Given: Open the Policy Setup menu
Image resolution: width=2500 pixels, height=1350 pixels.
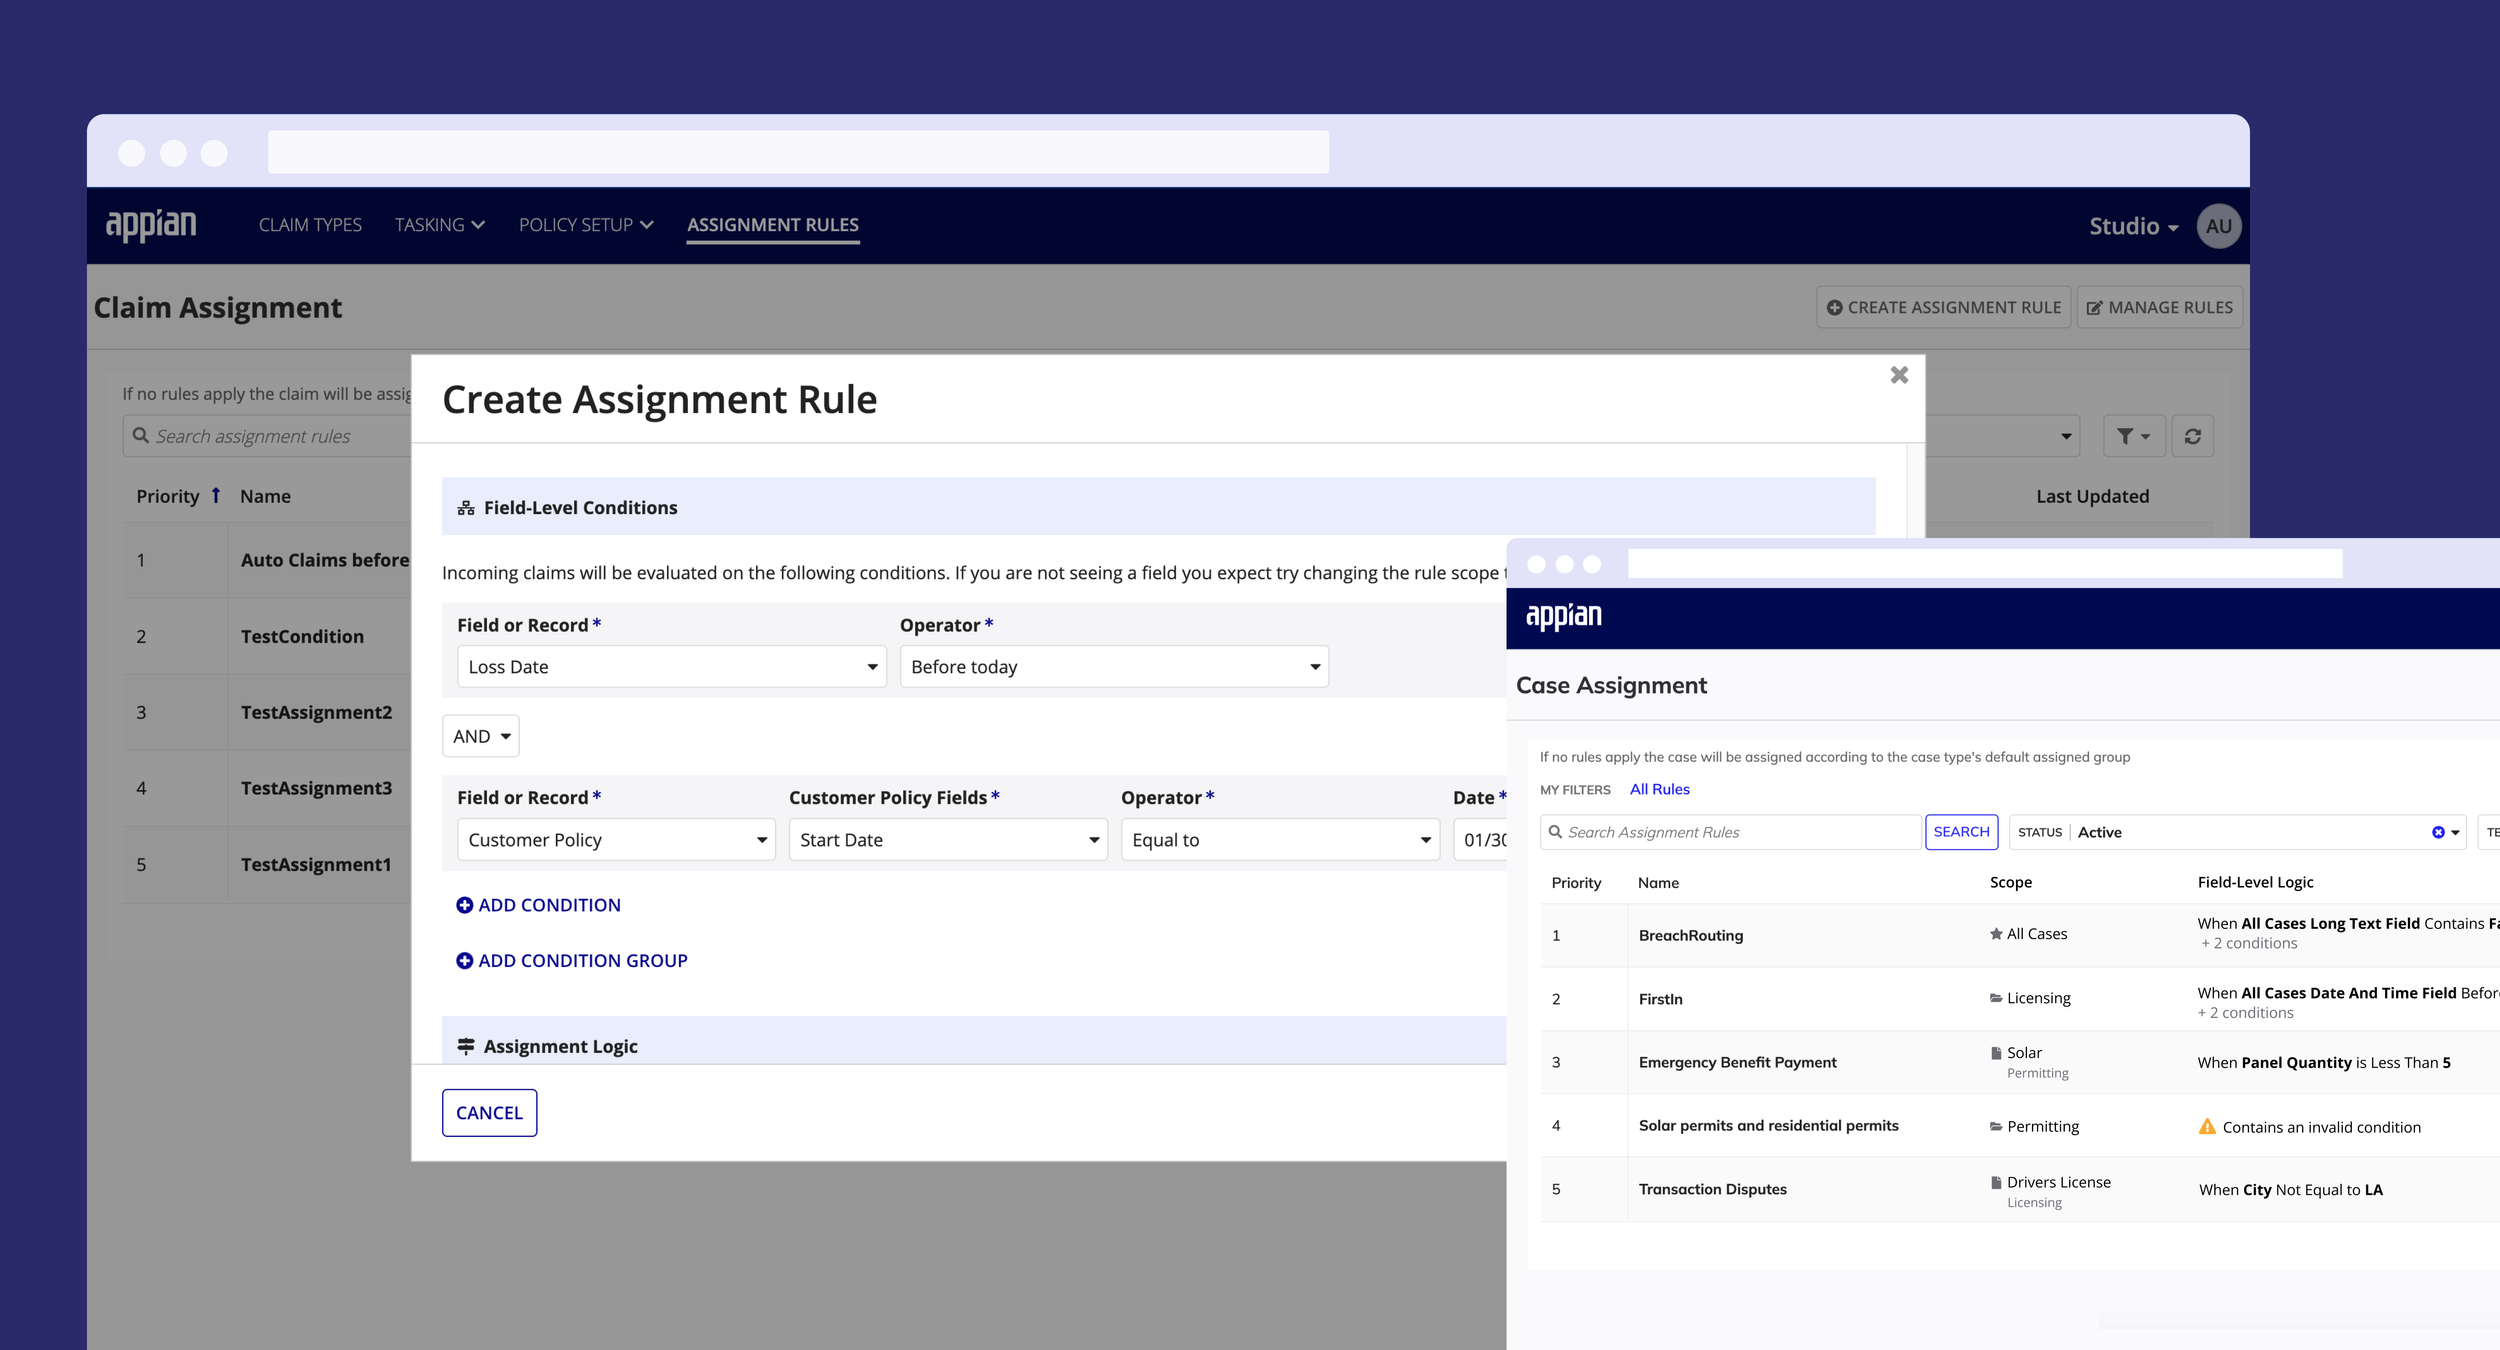Looking at the screenshot, I should 586,225.
